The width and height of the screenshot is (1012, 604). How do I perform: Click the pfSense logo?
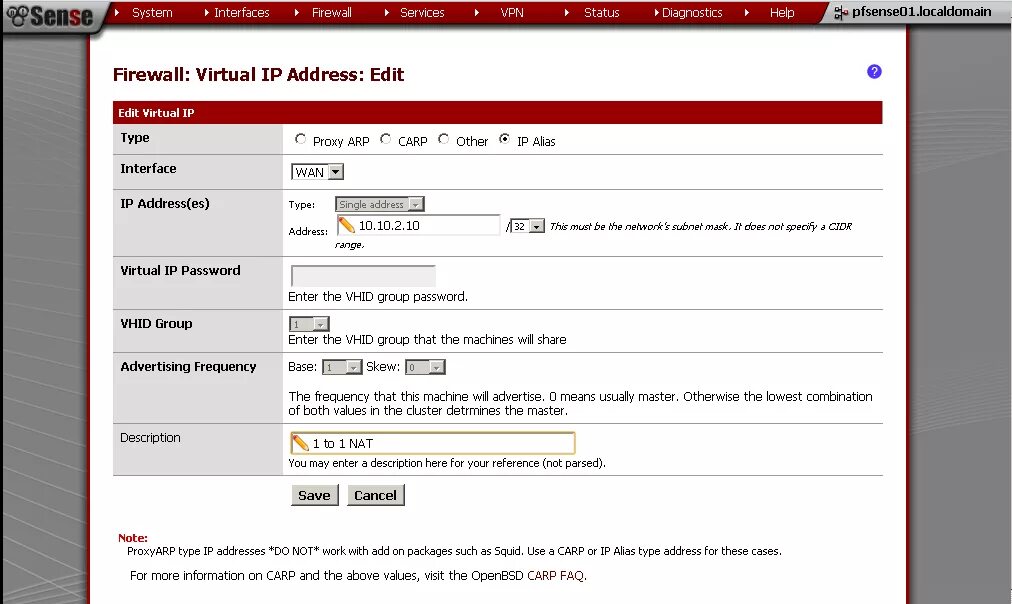click(50, 15)
